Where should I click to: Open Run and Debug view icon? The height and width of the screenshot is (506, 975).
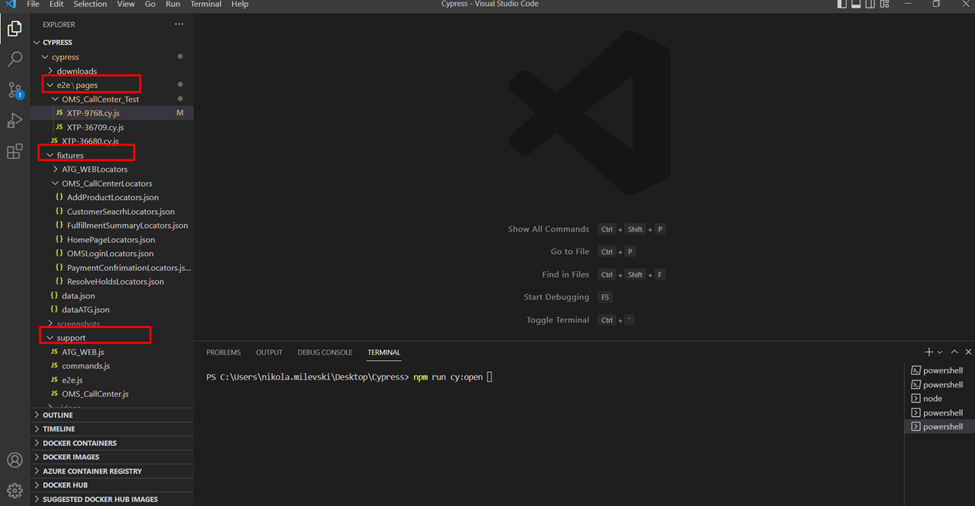click(15, 121)
